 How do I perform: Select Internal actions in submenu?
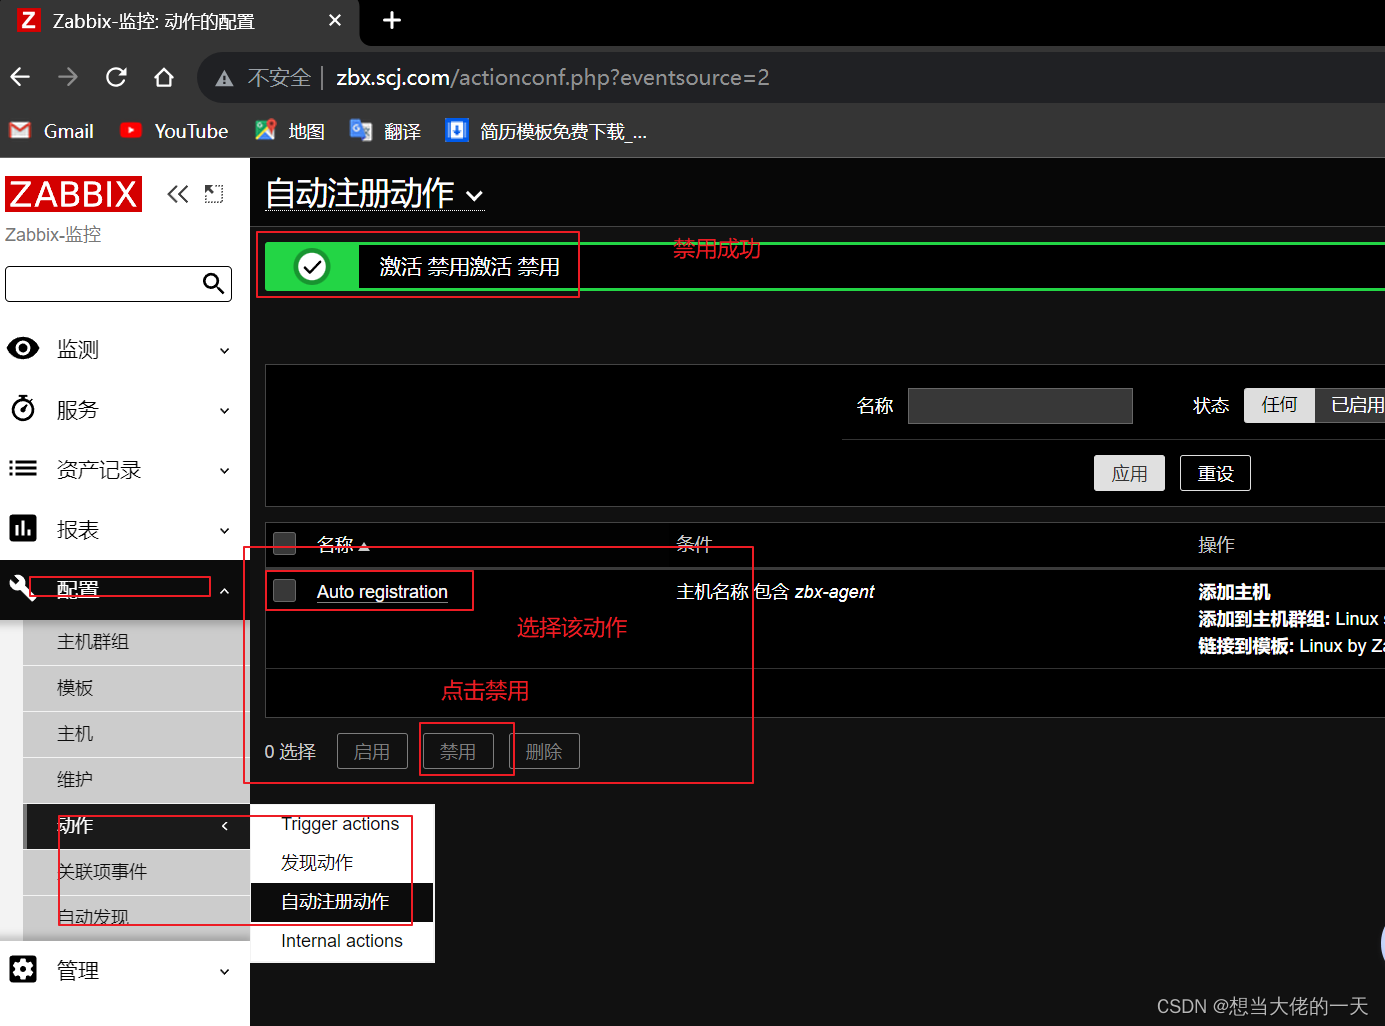click(342, 941)
